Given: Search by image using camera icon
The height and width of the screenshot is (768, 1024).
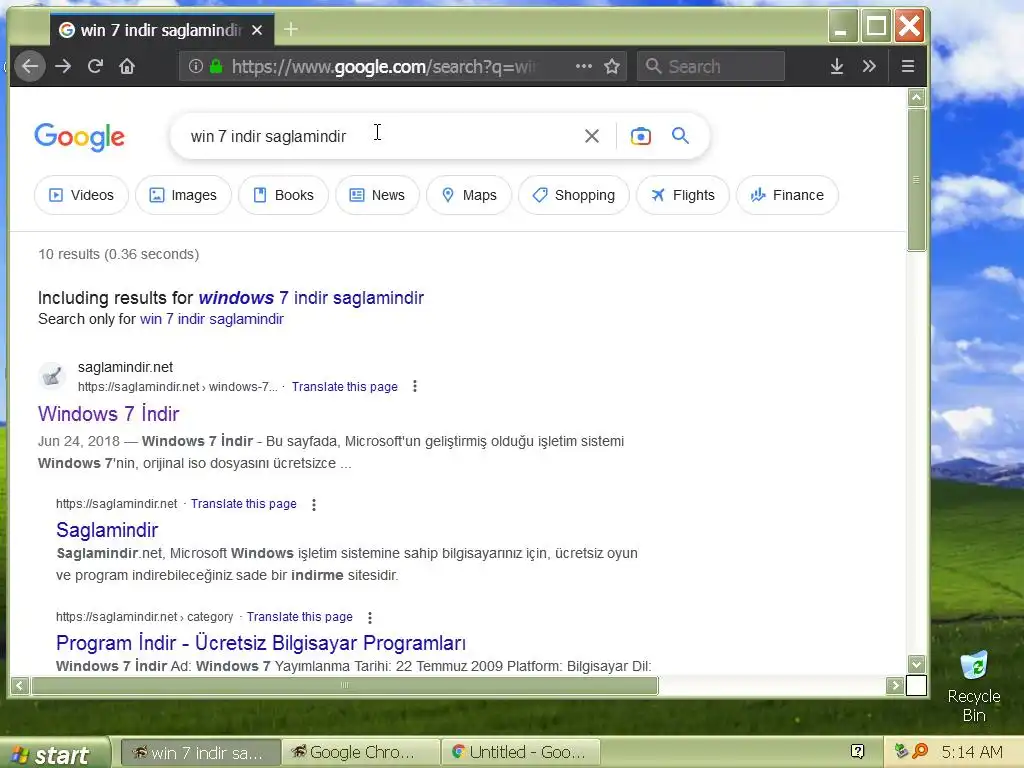Looking at the screenshot, I should coord(641,136).
